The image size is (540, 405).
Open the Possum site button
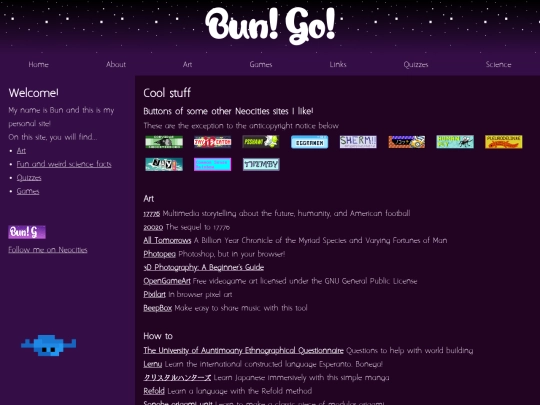coord(261,142)
